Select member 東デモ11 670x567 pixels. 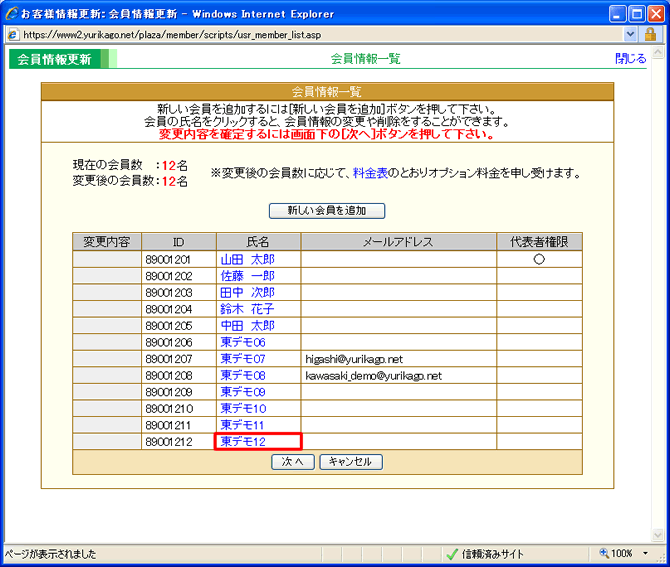point(242,425)
